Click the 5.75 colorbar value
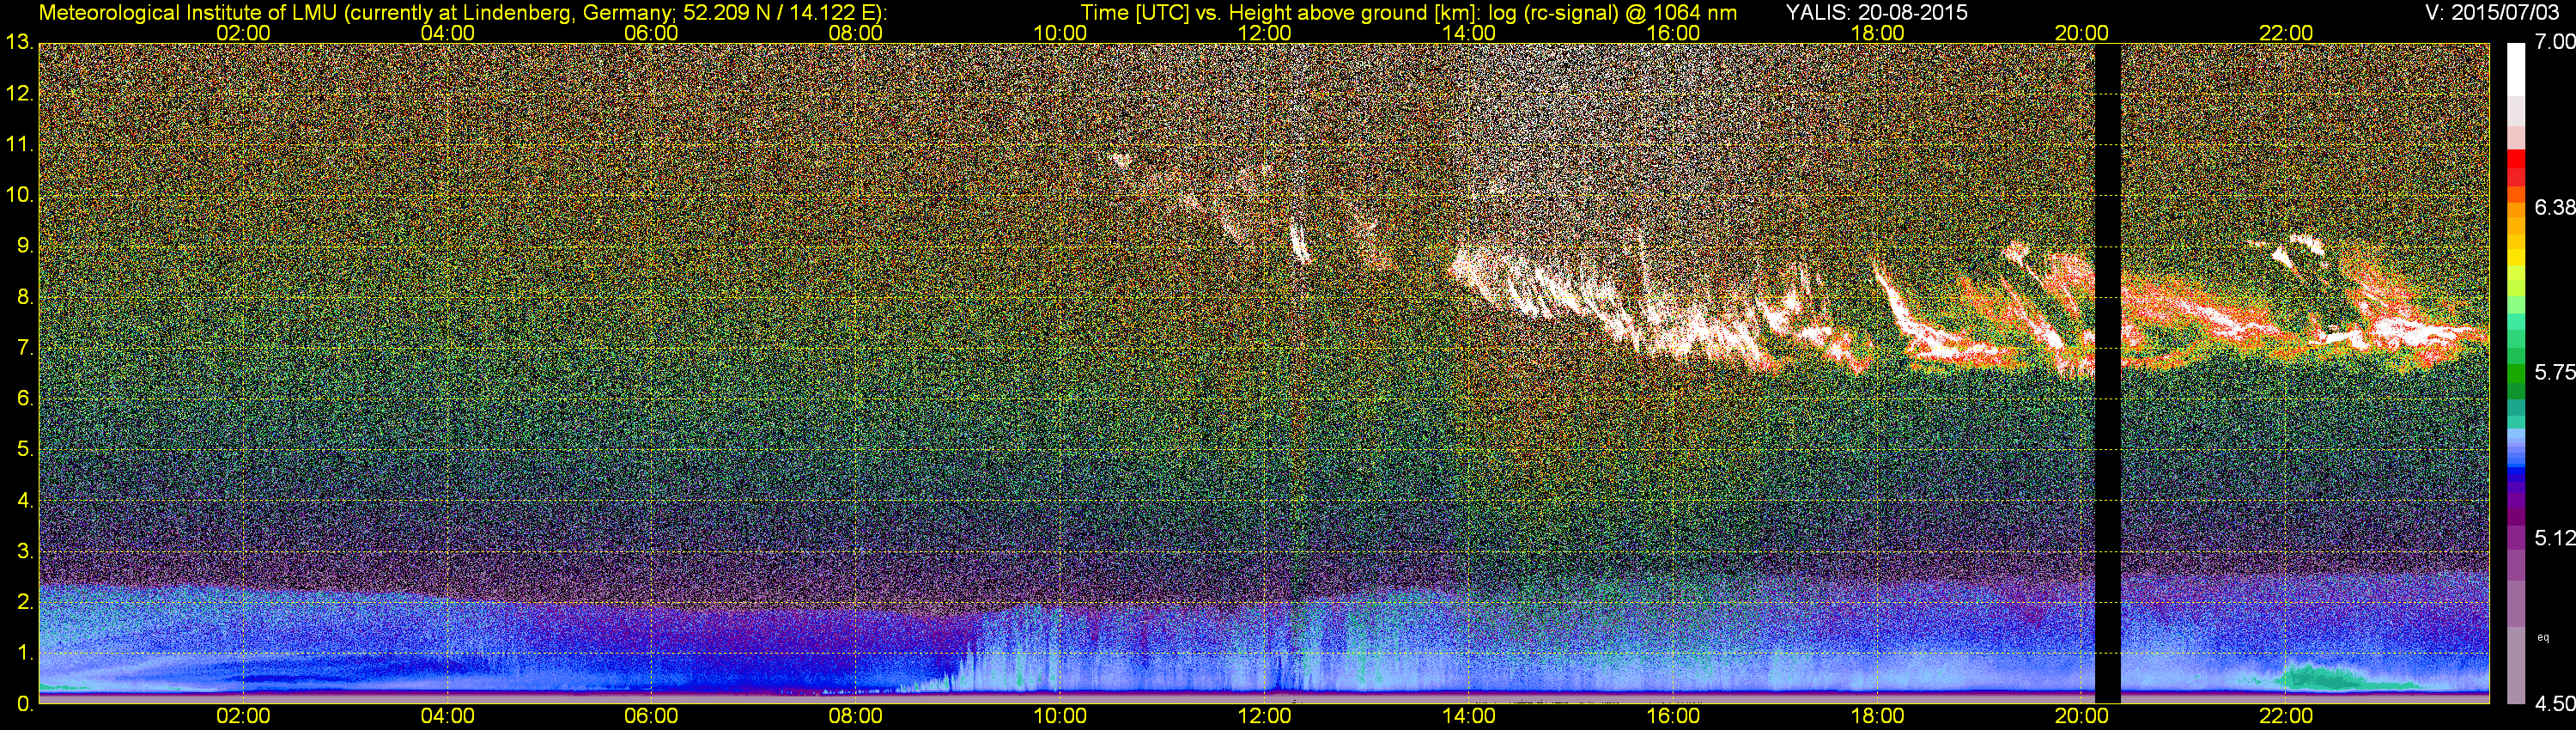The height and width of the screenshot is (730, 2576). point(2554,372)
